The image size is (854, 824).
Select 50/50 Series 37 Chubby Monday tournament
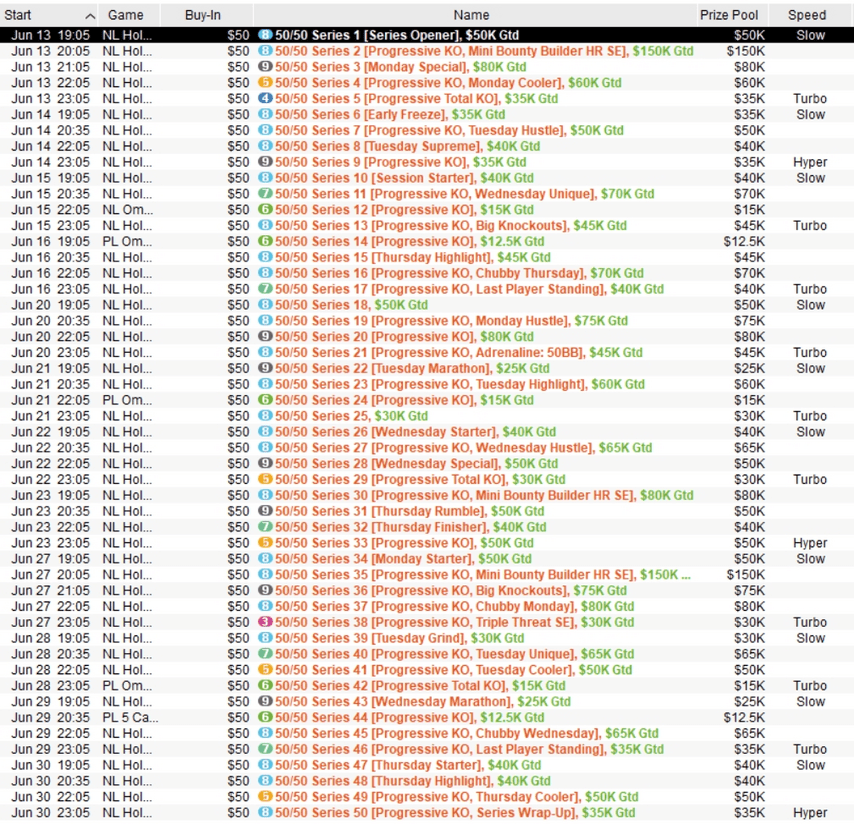pos(427,606)
